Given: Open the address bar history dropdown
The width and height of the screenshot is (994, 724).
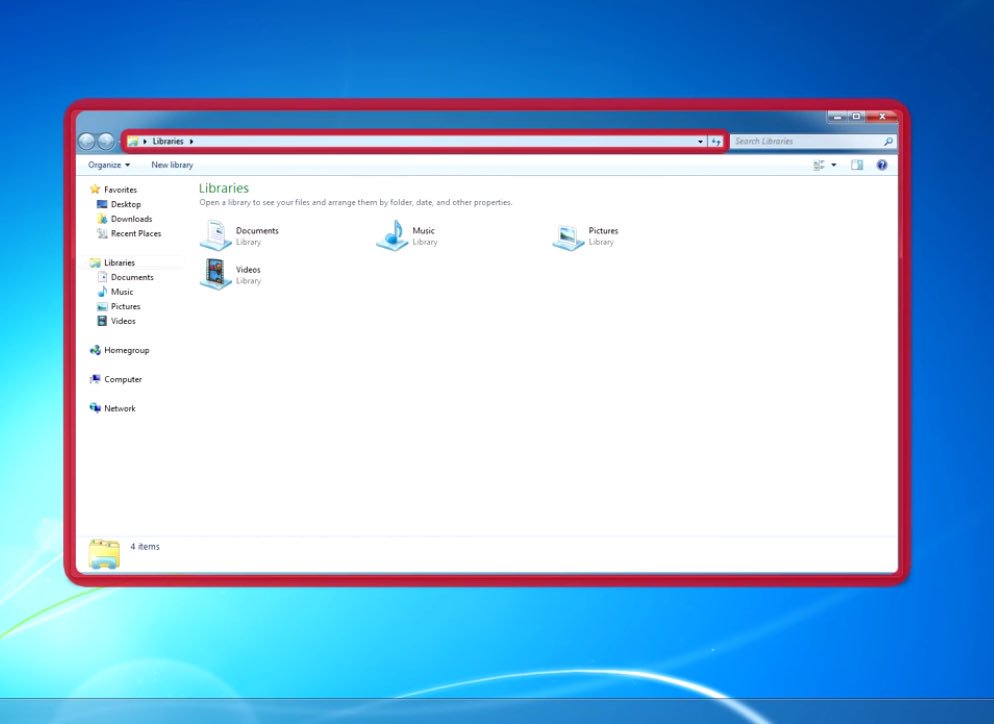Looking at the screenshot, I should (700, 141).
